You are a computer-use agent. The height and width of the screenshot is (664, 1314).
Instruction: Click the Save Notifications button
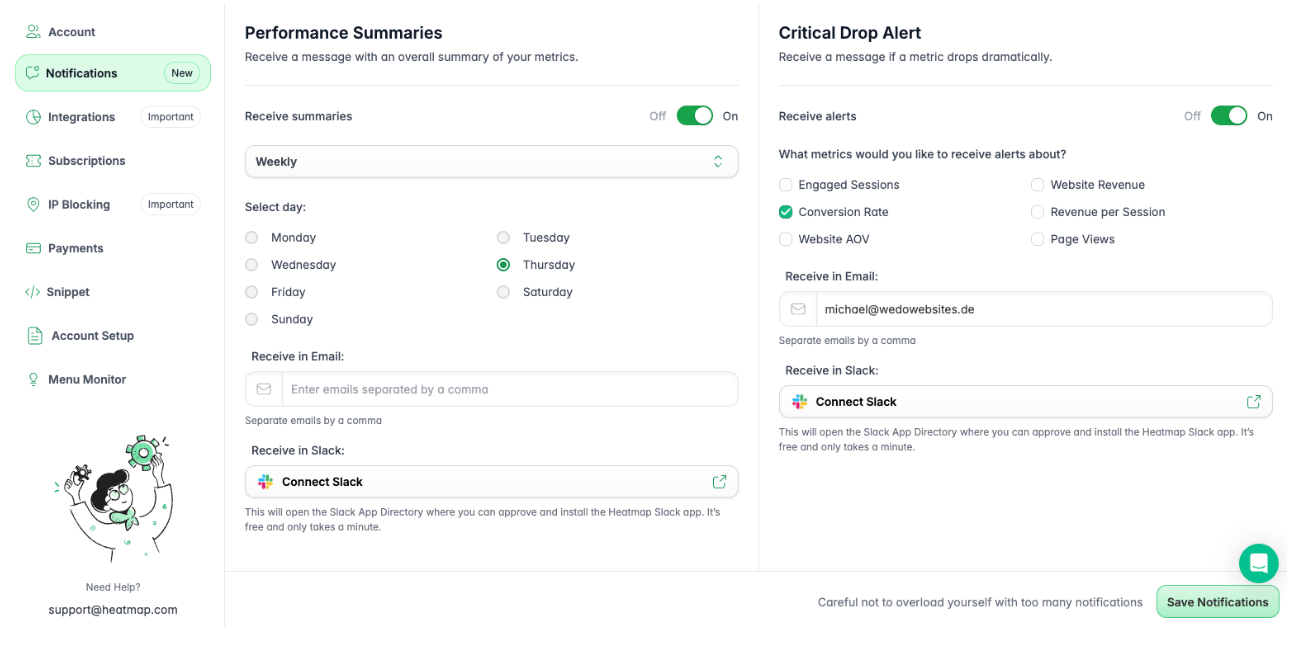(x=1217, y=602)
